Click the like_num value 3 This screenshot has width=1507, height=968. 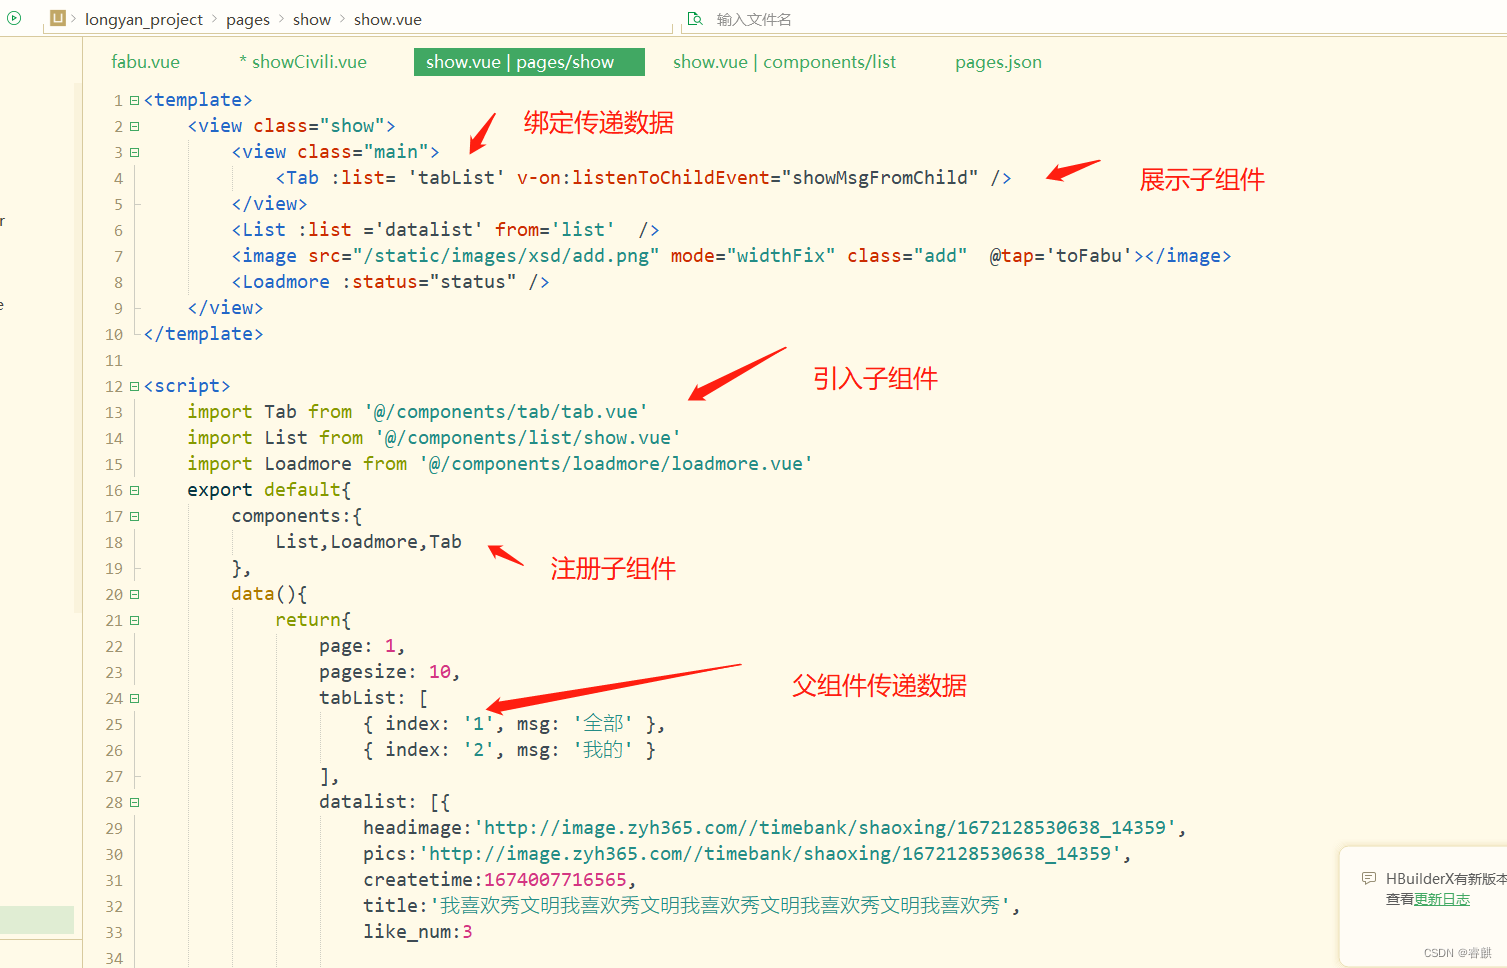467,932
